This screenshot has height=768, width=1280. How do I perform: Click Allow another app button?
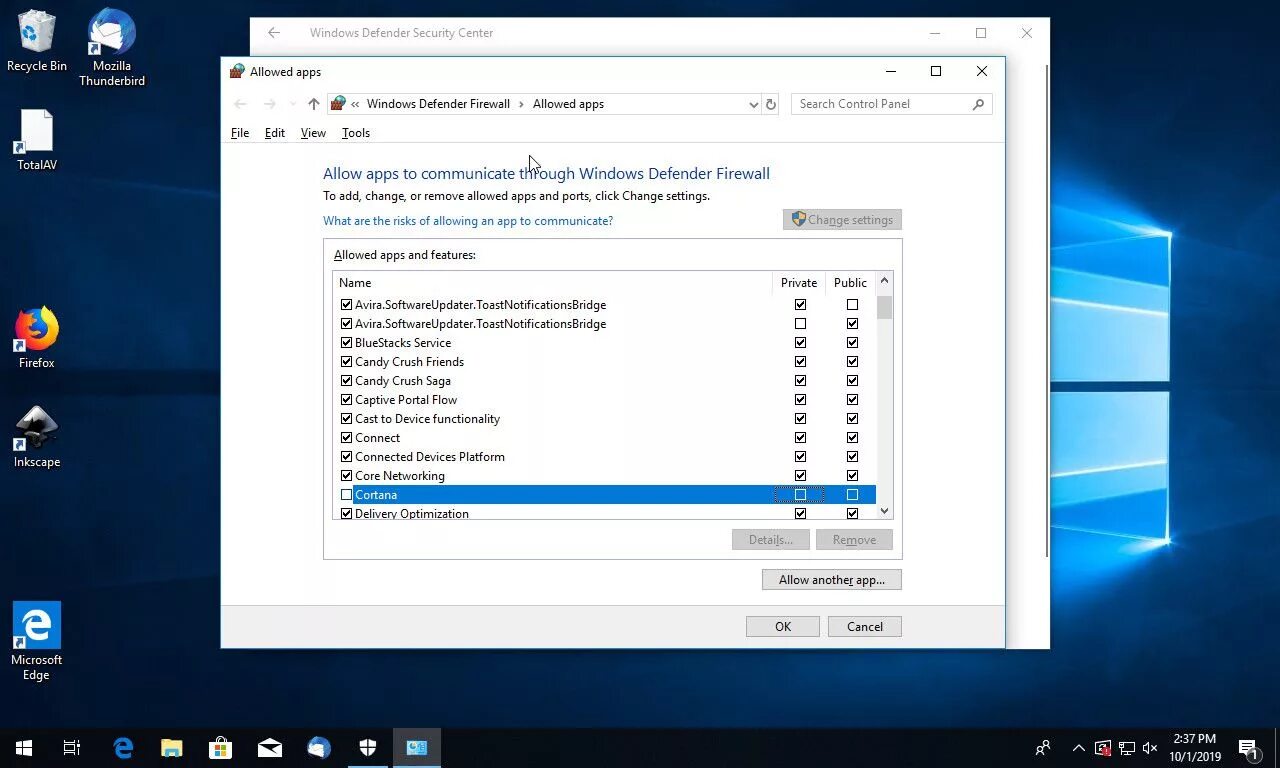pyautogui.click(x=832, y=580)
